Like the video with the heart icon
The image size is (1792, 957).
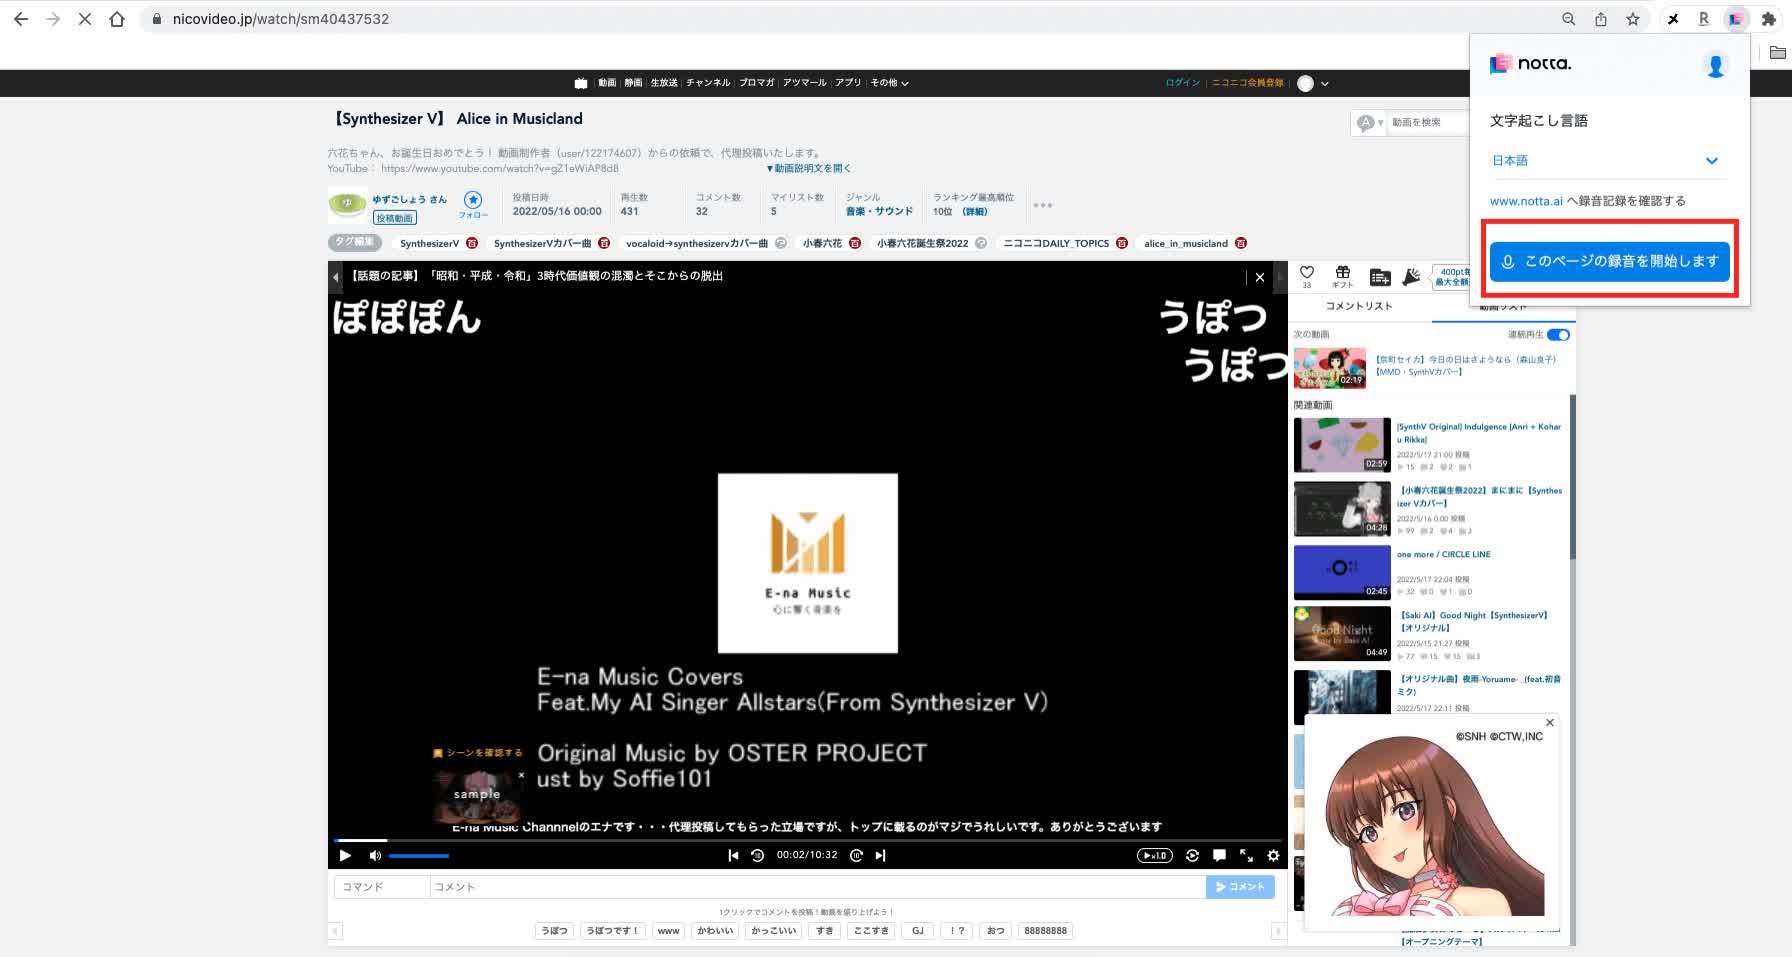(1306, 273)
